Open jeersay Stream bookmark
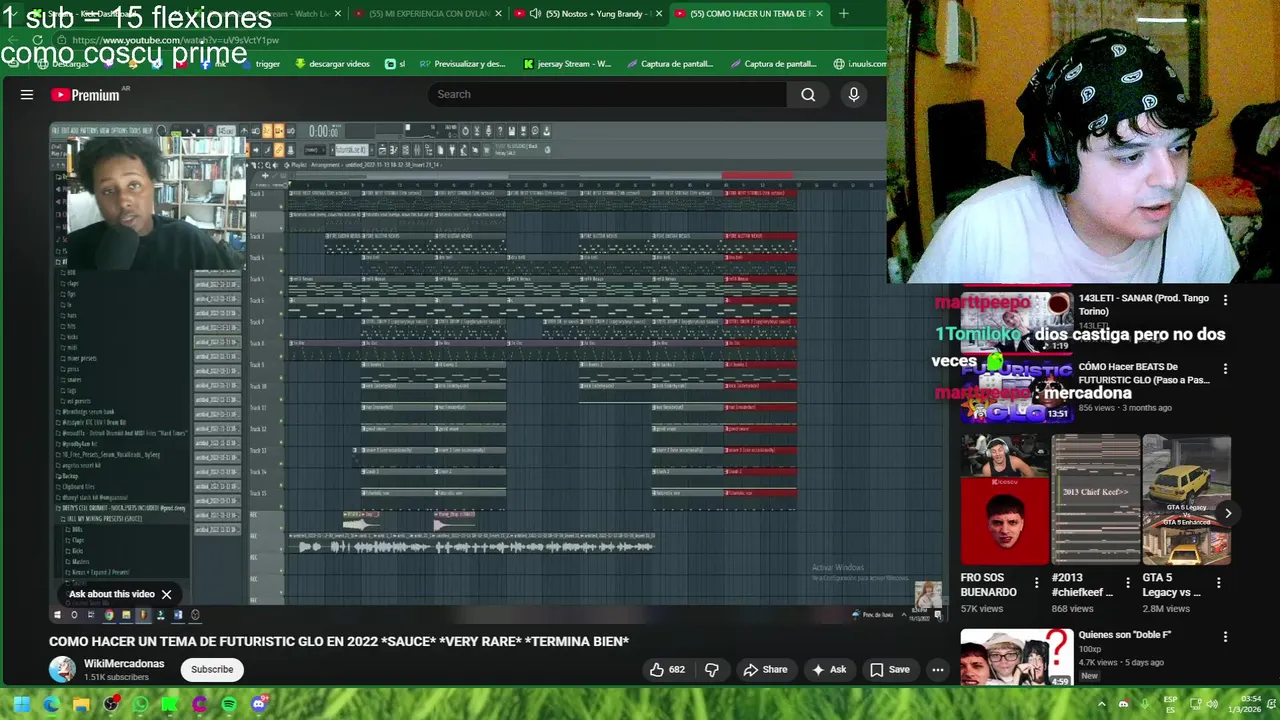This screenshot has width=1280, height=720. 567,64
